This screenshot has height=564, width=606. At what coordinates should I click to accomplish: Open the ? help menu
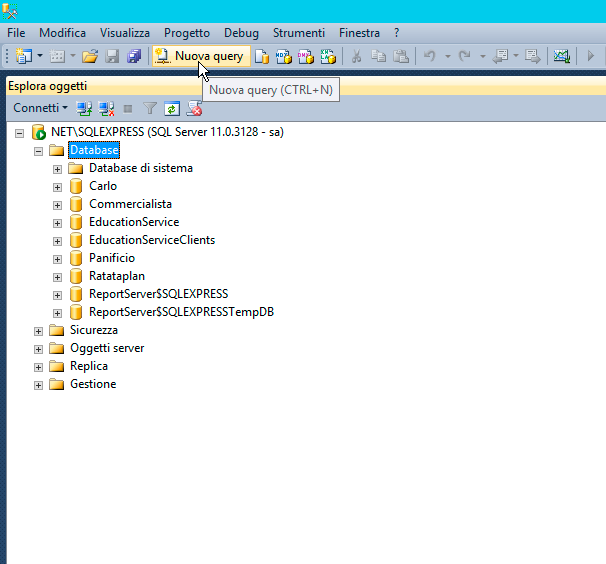tap(396, 33)
